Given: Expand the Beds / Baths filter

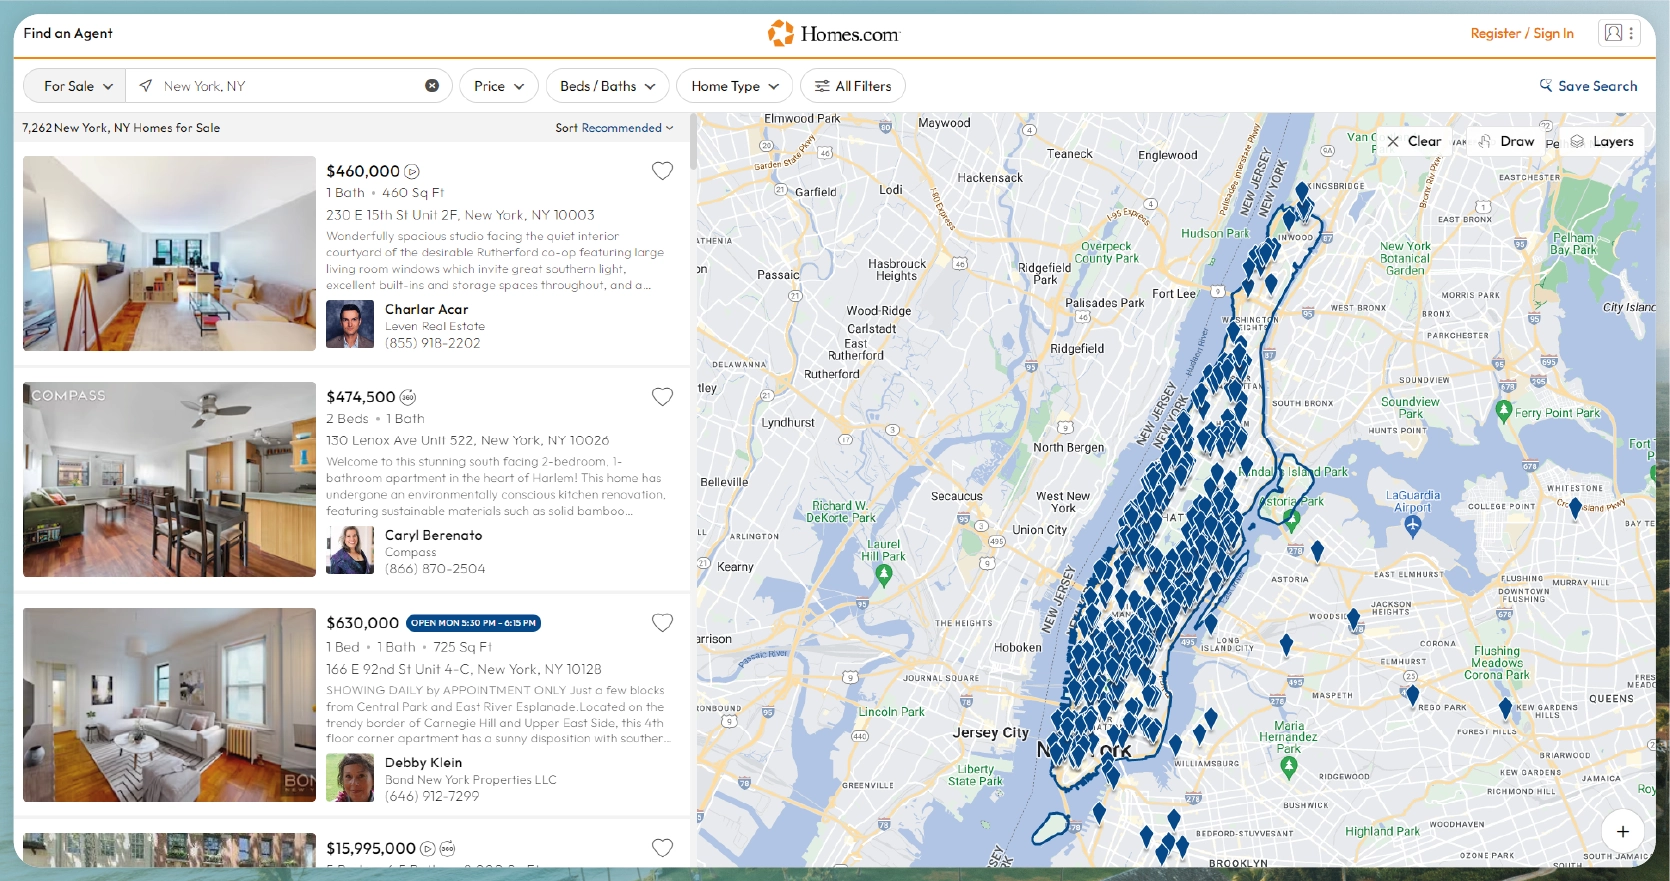Looking at the screenshot, I should pos(608,86).
